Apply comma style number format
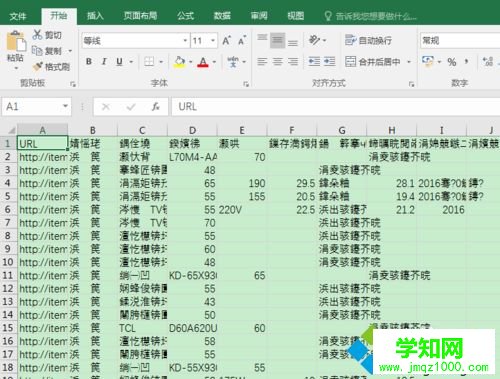 tap(467, 62)
